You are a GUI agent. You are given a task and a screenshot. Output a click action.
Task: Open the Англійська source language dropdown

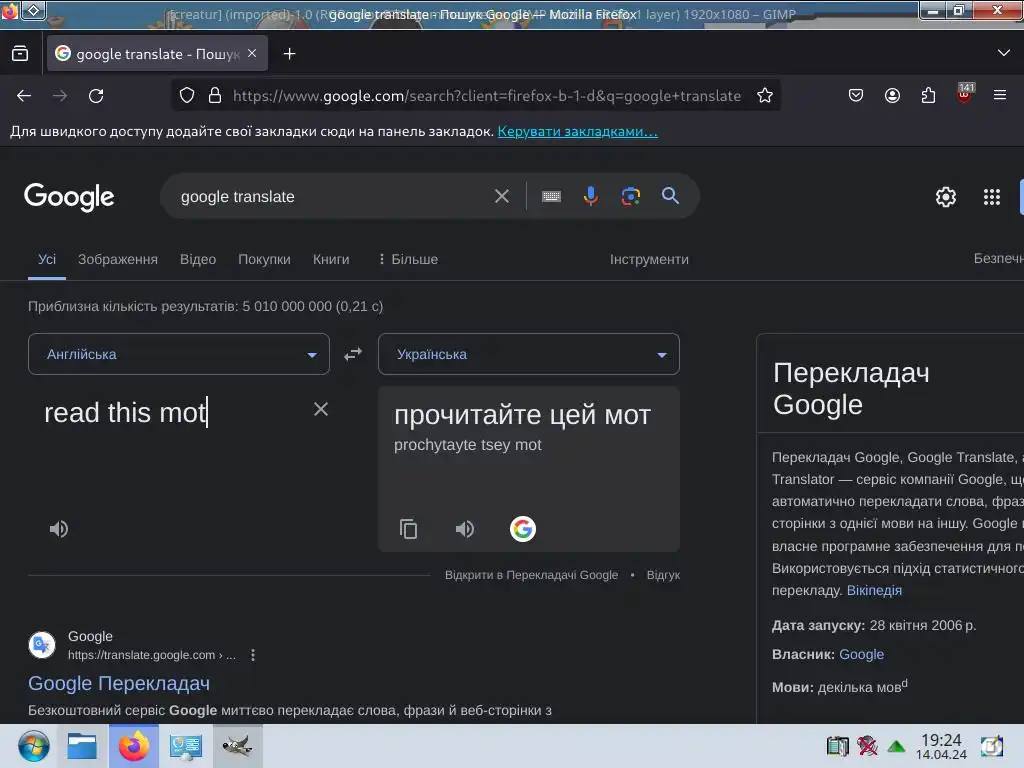click(x=179, y=354)
